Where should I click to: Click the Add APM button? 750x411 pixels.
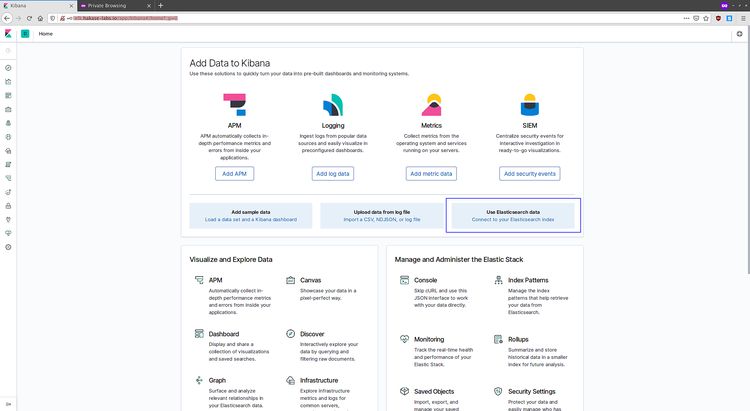(234, 174)
